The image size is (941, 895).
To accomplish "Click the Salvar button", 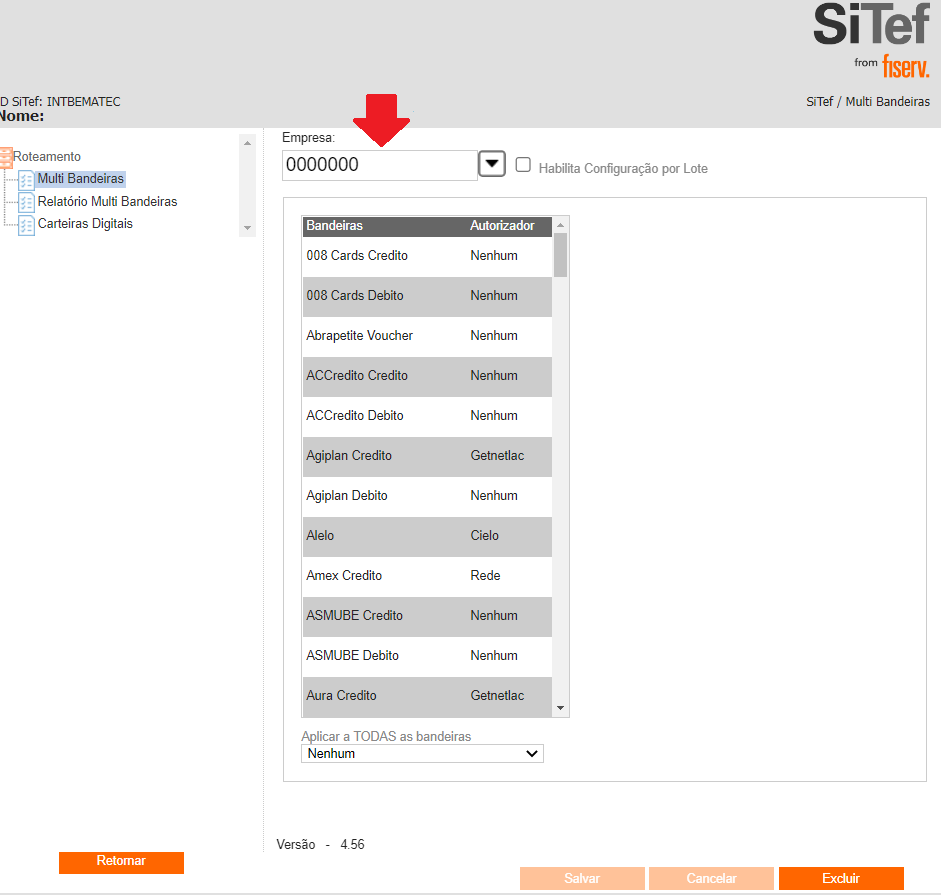I will pyautogui.click(x=581, y=878).
